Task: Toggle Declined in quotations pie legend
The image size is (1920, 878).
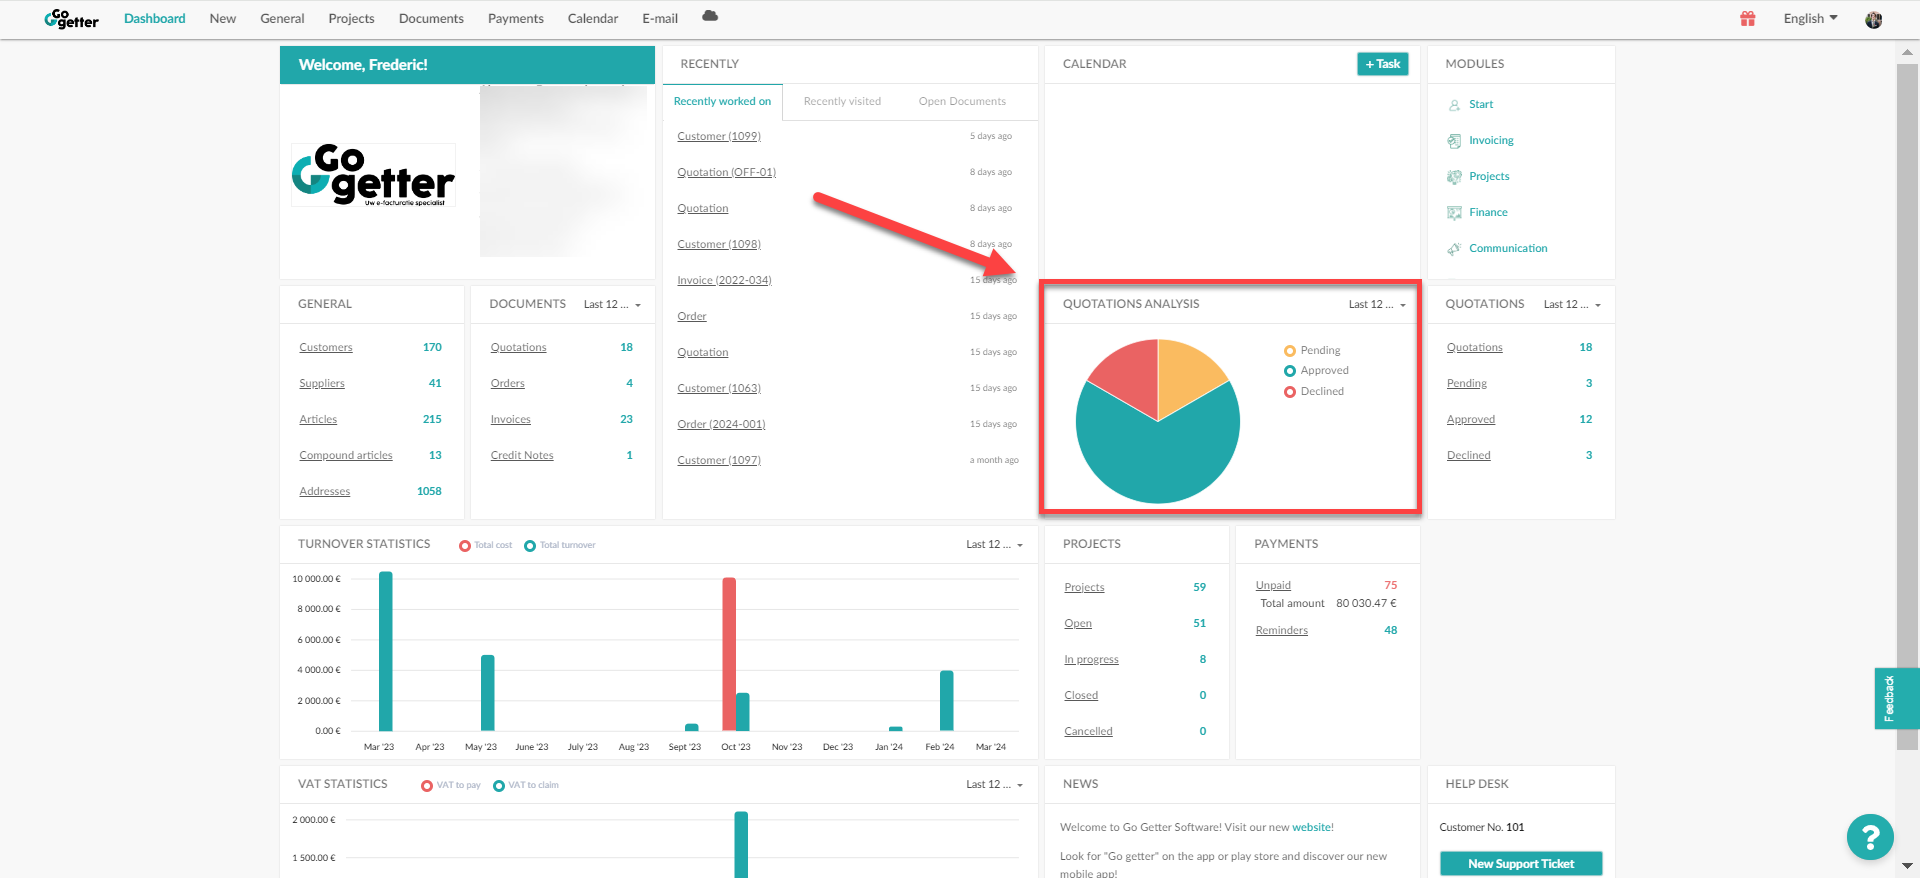Action: 1314,392
